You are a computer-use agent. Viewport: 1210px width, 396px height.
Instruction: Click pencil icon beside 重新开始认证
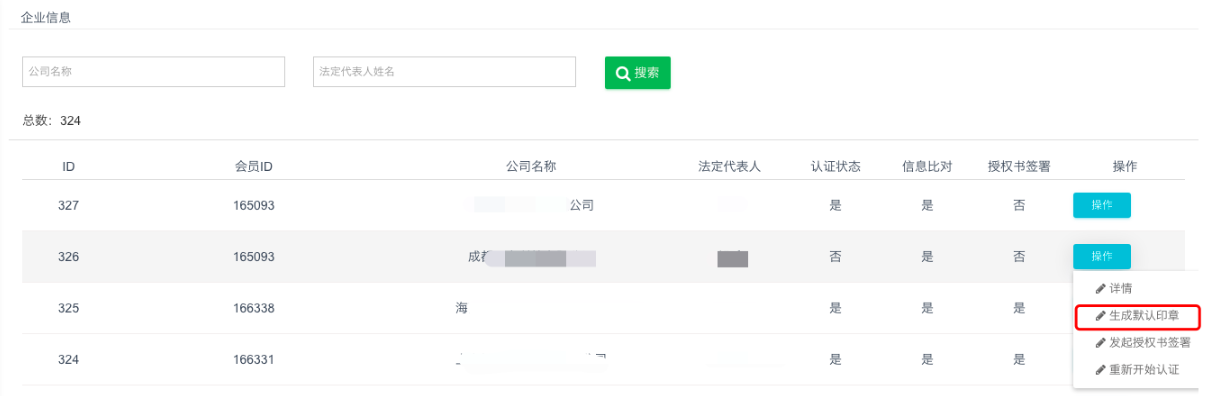(x=1101, y=370)
